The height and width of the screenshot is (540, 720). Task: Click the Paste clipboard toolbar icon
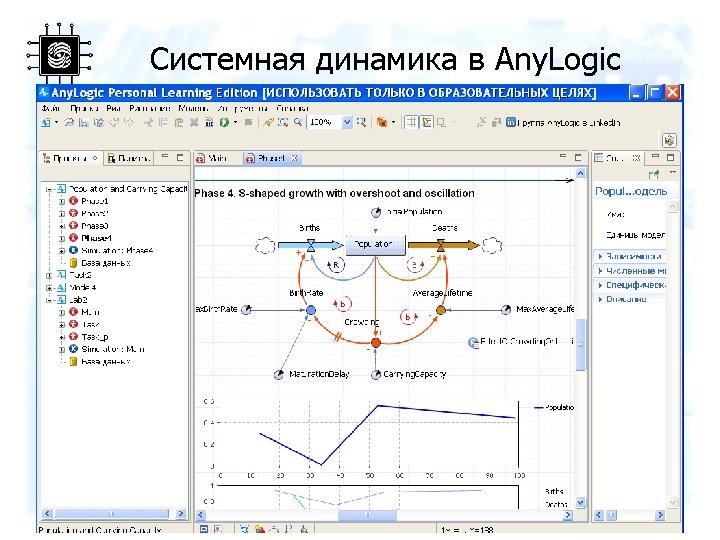(x=179, y=123)
